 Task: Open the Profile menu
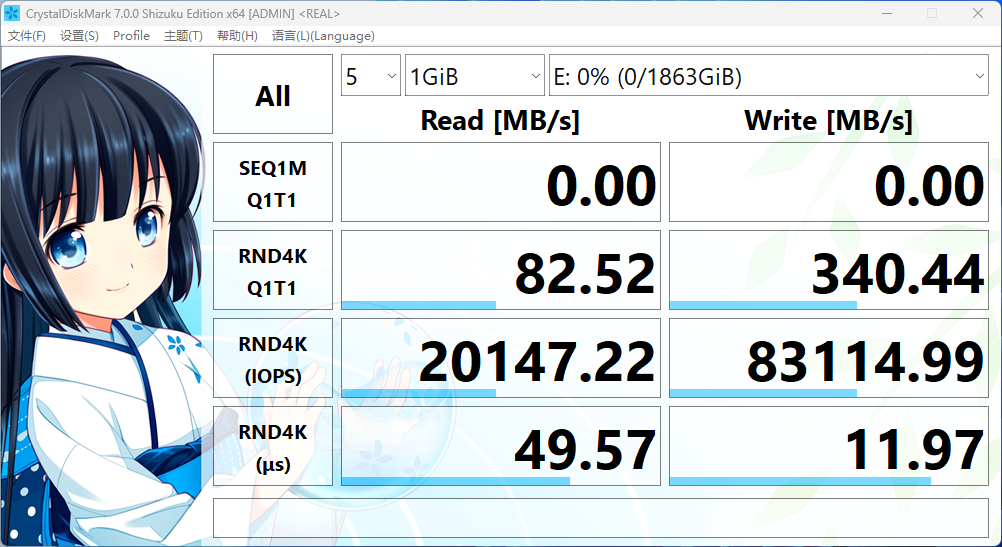[131, 36]
